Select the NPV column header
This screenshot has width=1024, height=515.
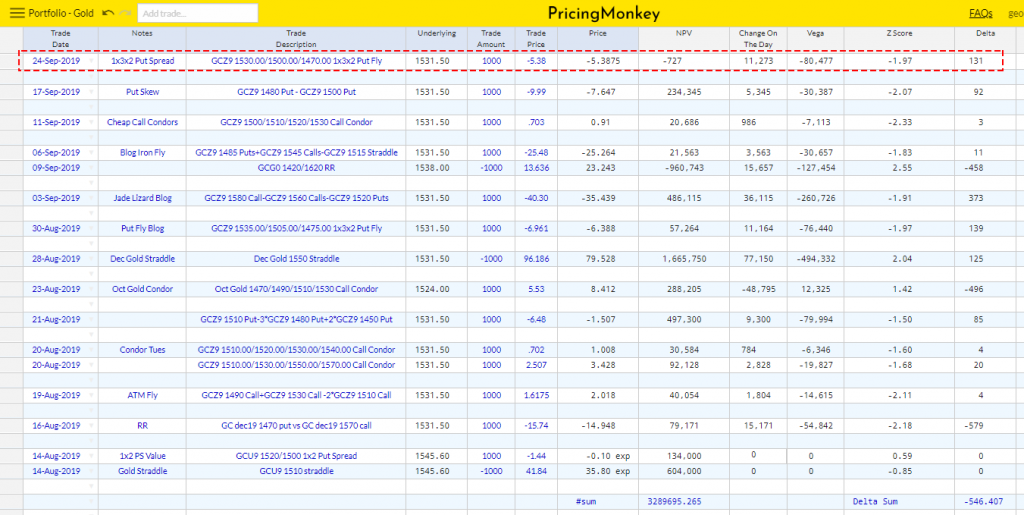685,39
